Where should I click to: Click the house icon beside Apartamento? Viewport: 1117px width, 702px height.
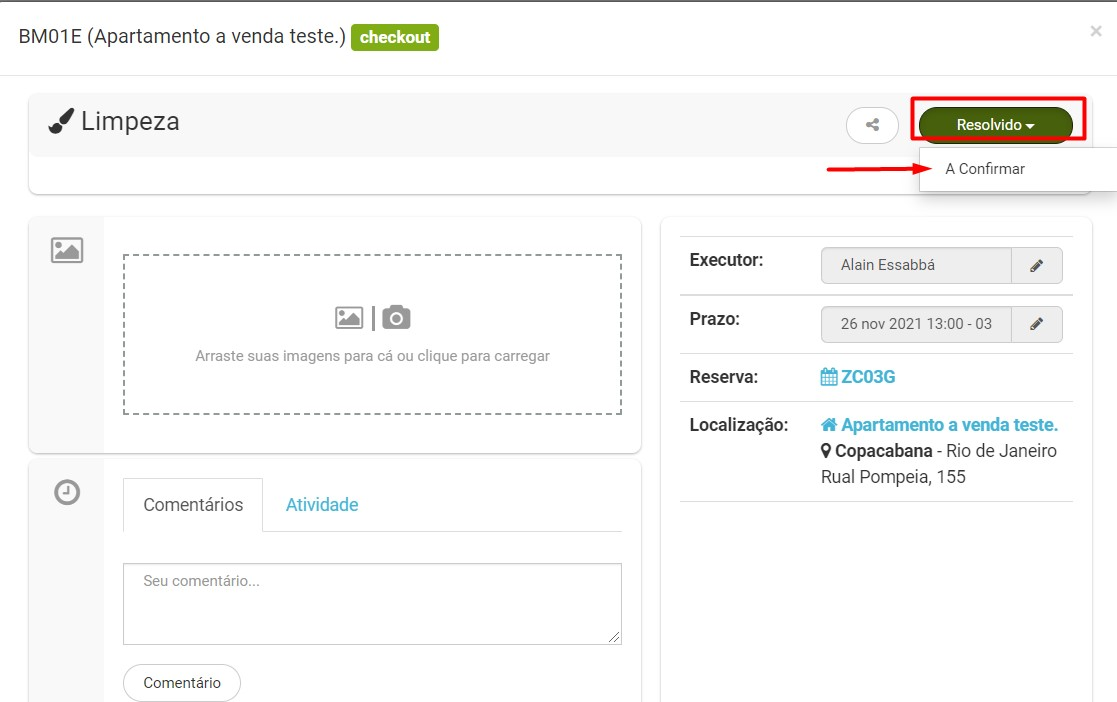(828, 425)
